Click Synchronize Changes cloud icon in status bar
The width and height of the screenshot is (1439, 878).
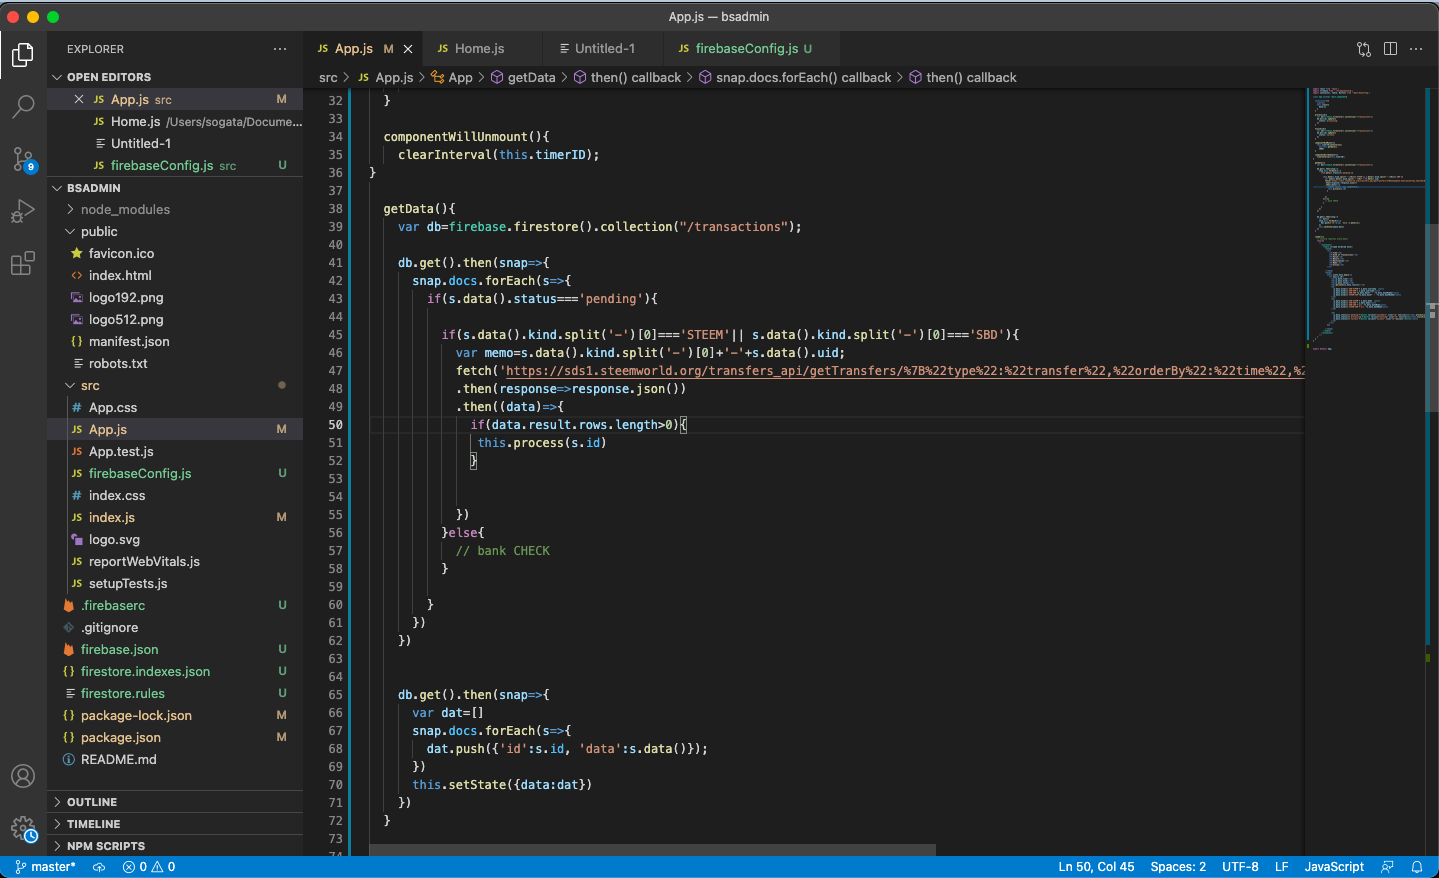point(99,867)
